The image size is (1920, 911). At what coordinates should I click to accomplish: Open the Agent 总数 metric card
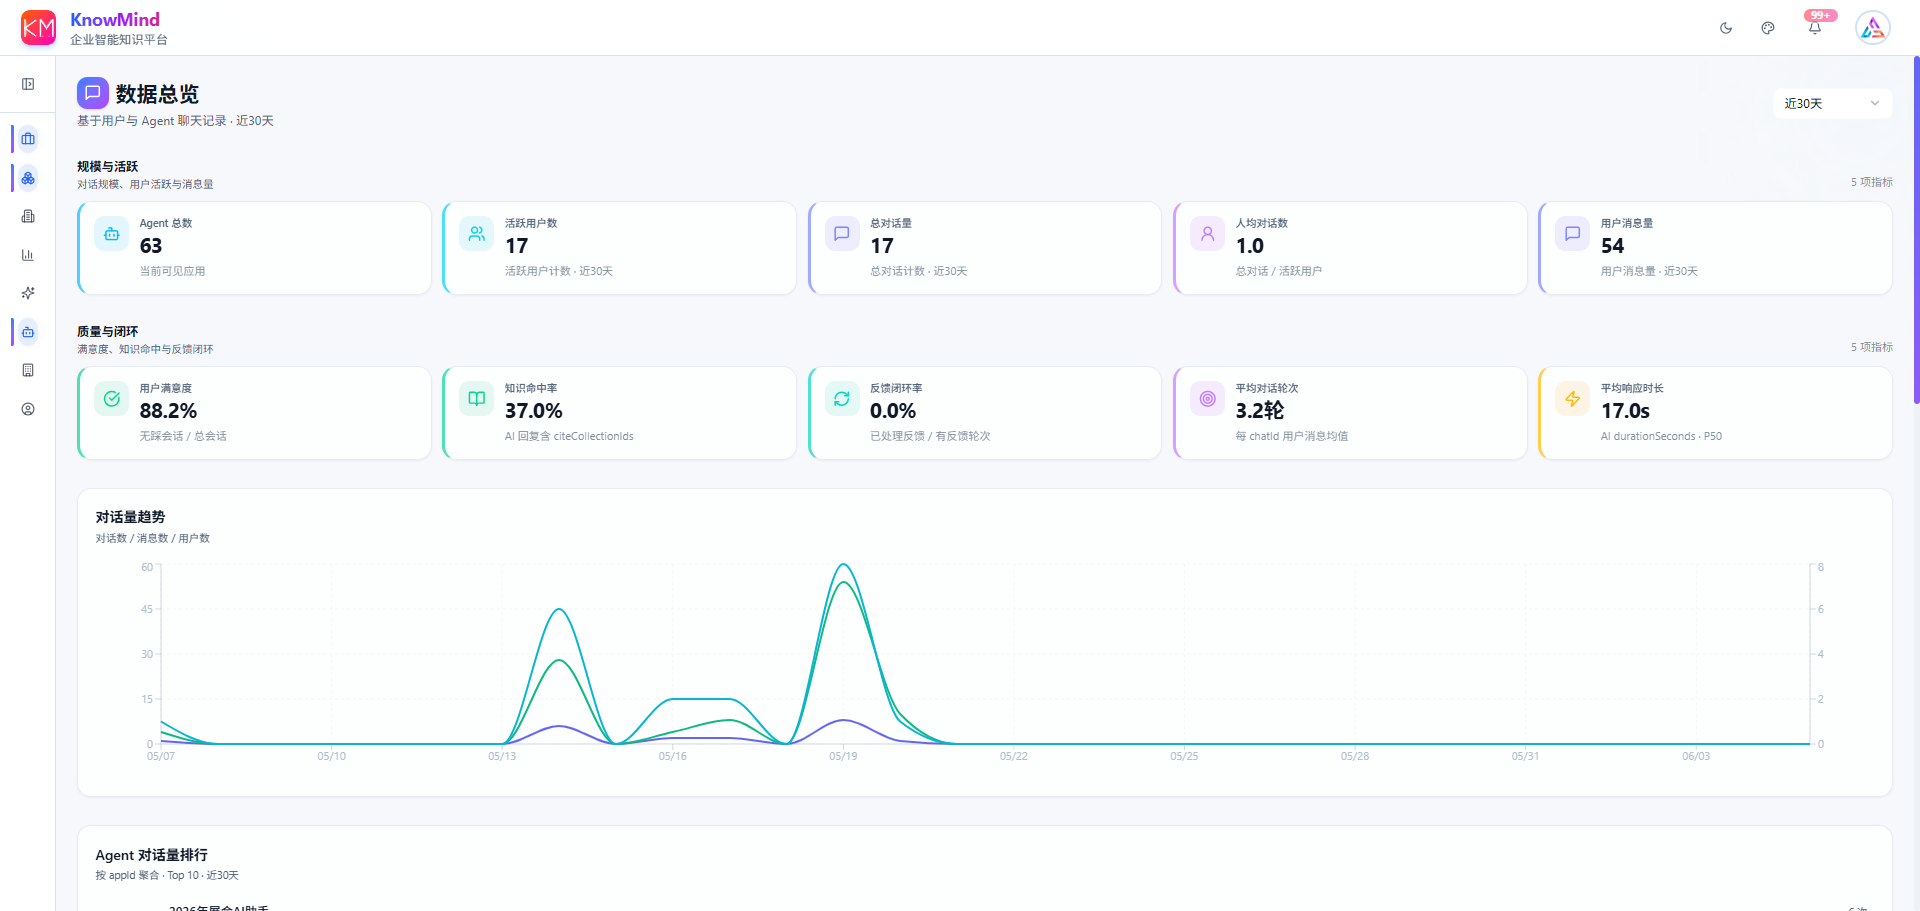pos(254,248)
